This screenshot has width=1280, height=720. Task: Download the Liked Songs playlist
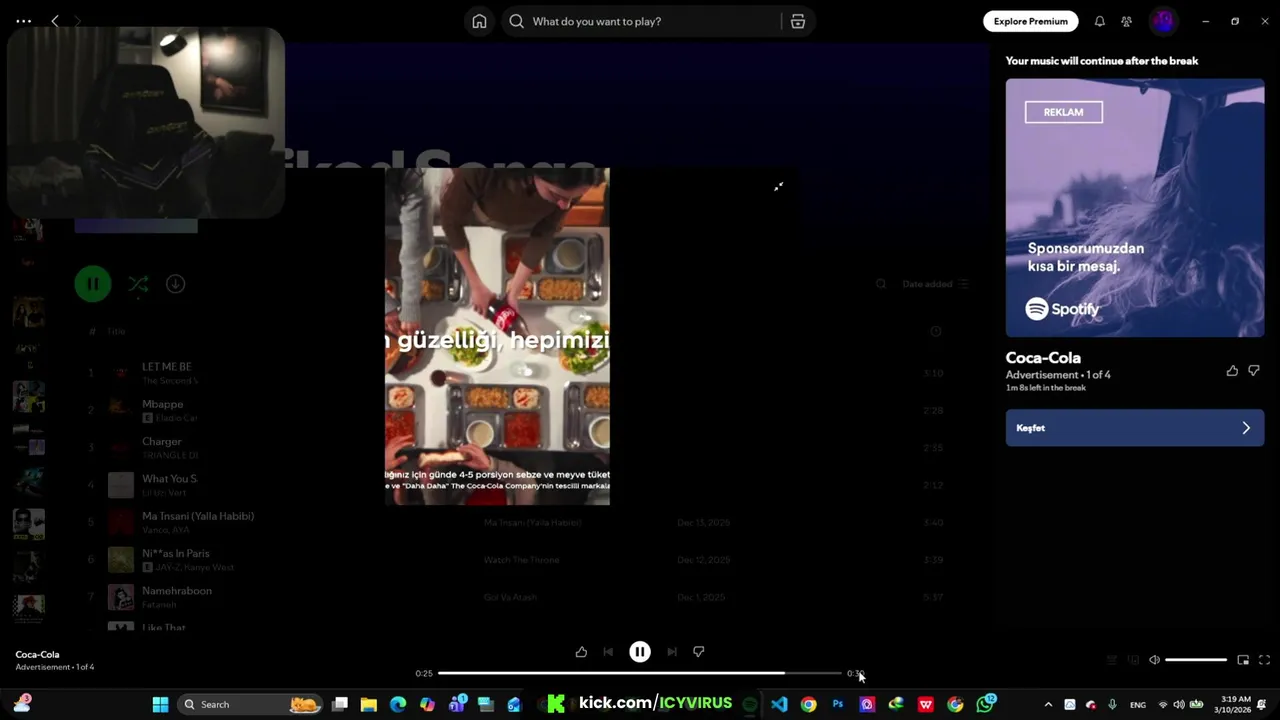pyautogui.click(x=175, y=284)
